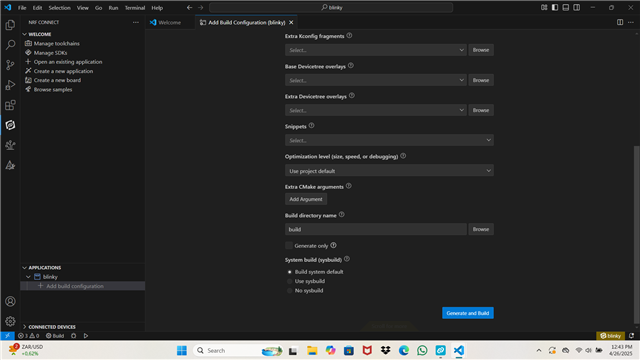Select the Add build configuration tree item
The width and height of the screenshot is (640, 360).
82,286
